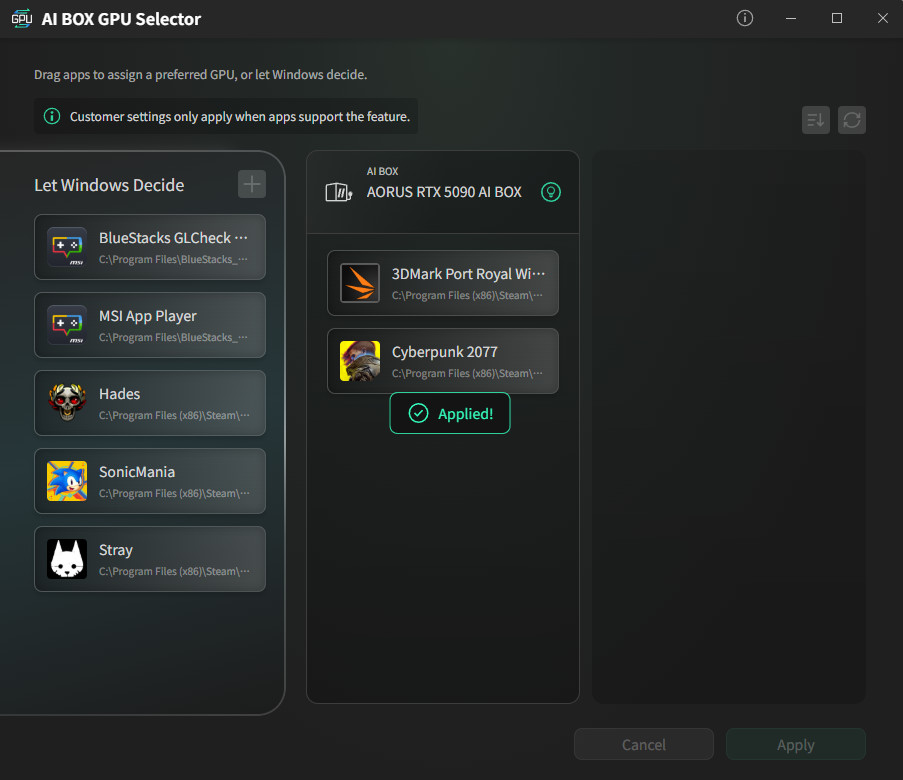Click the lightbulb icon beside AORUS RTX 5090
This screenshot has height=780, width=903.
click(550, 192)
